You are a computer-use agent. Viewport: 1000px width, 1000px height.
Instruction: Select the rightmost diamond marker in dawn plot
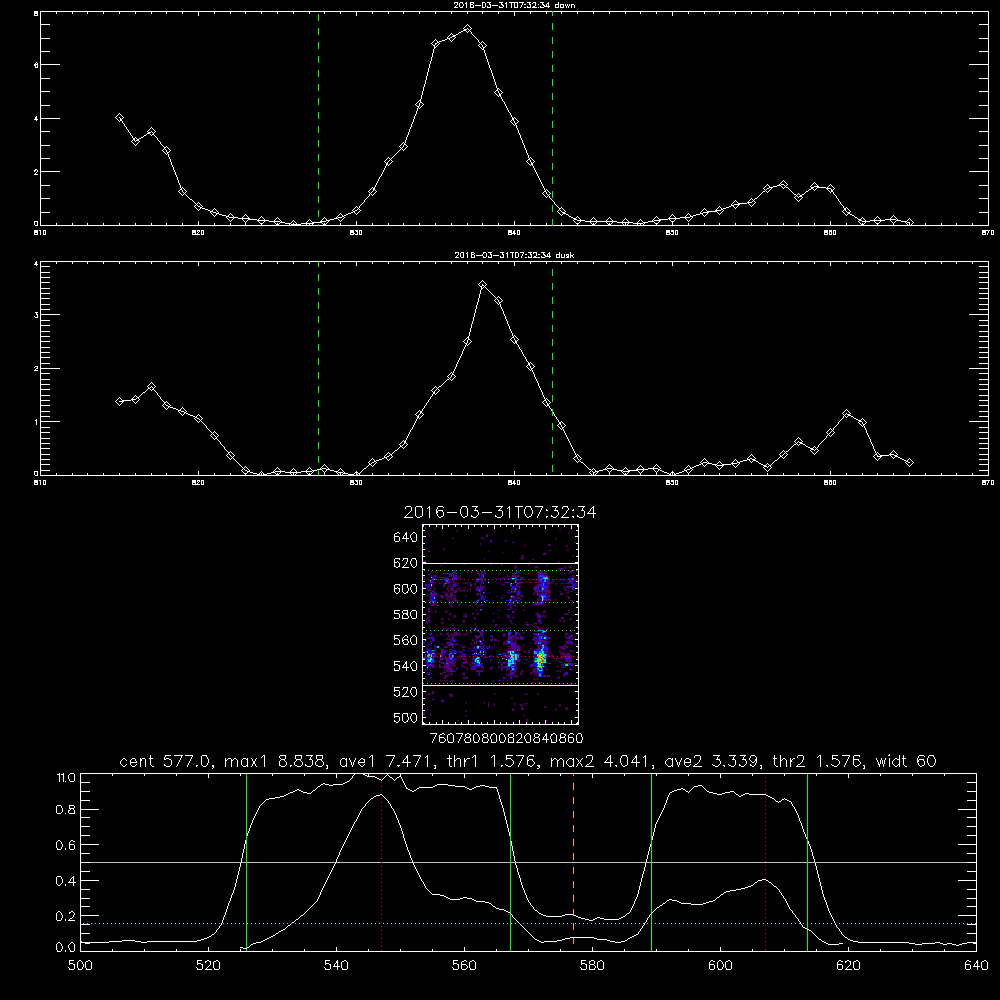pyautogui.click(x=909, y=222)
